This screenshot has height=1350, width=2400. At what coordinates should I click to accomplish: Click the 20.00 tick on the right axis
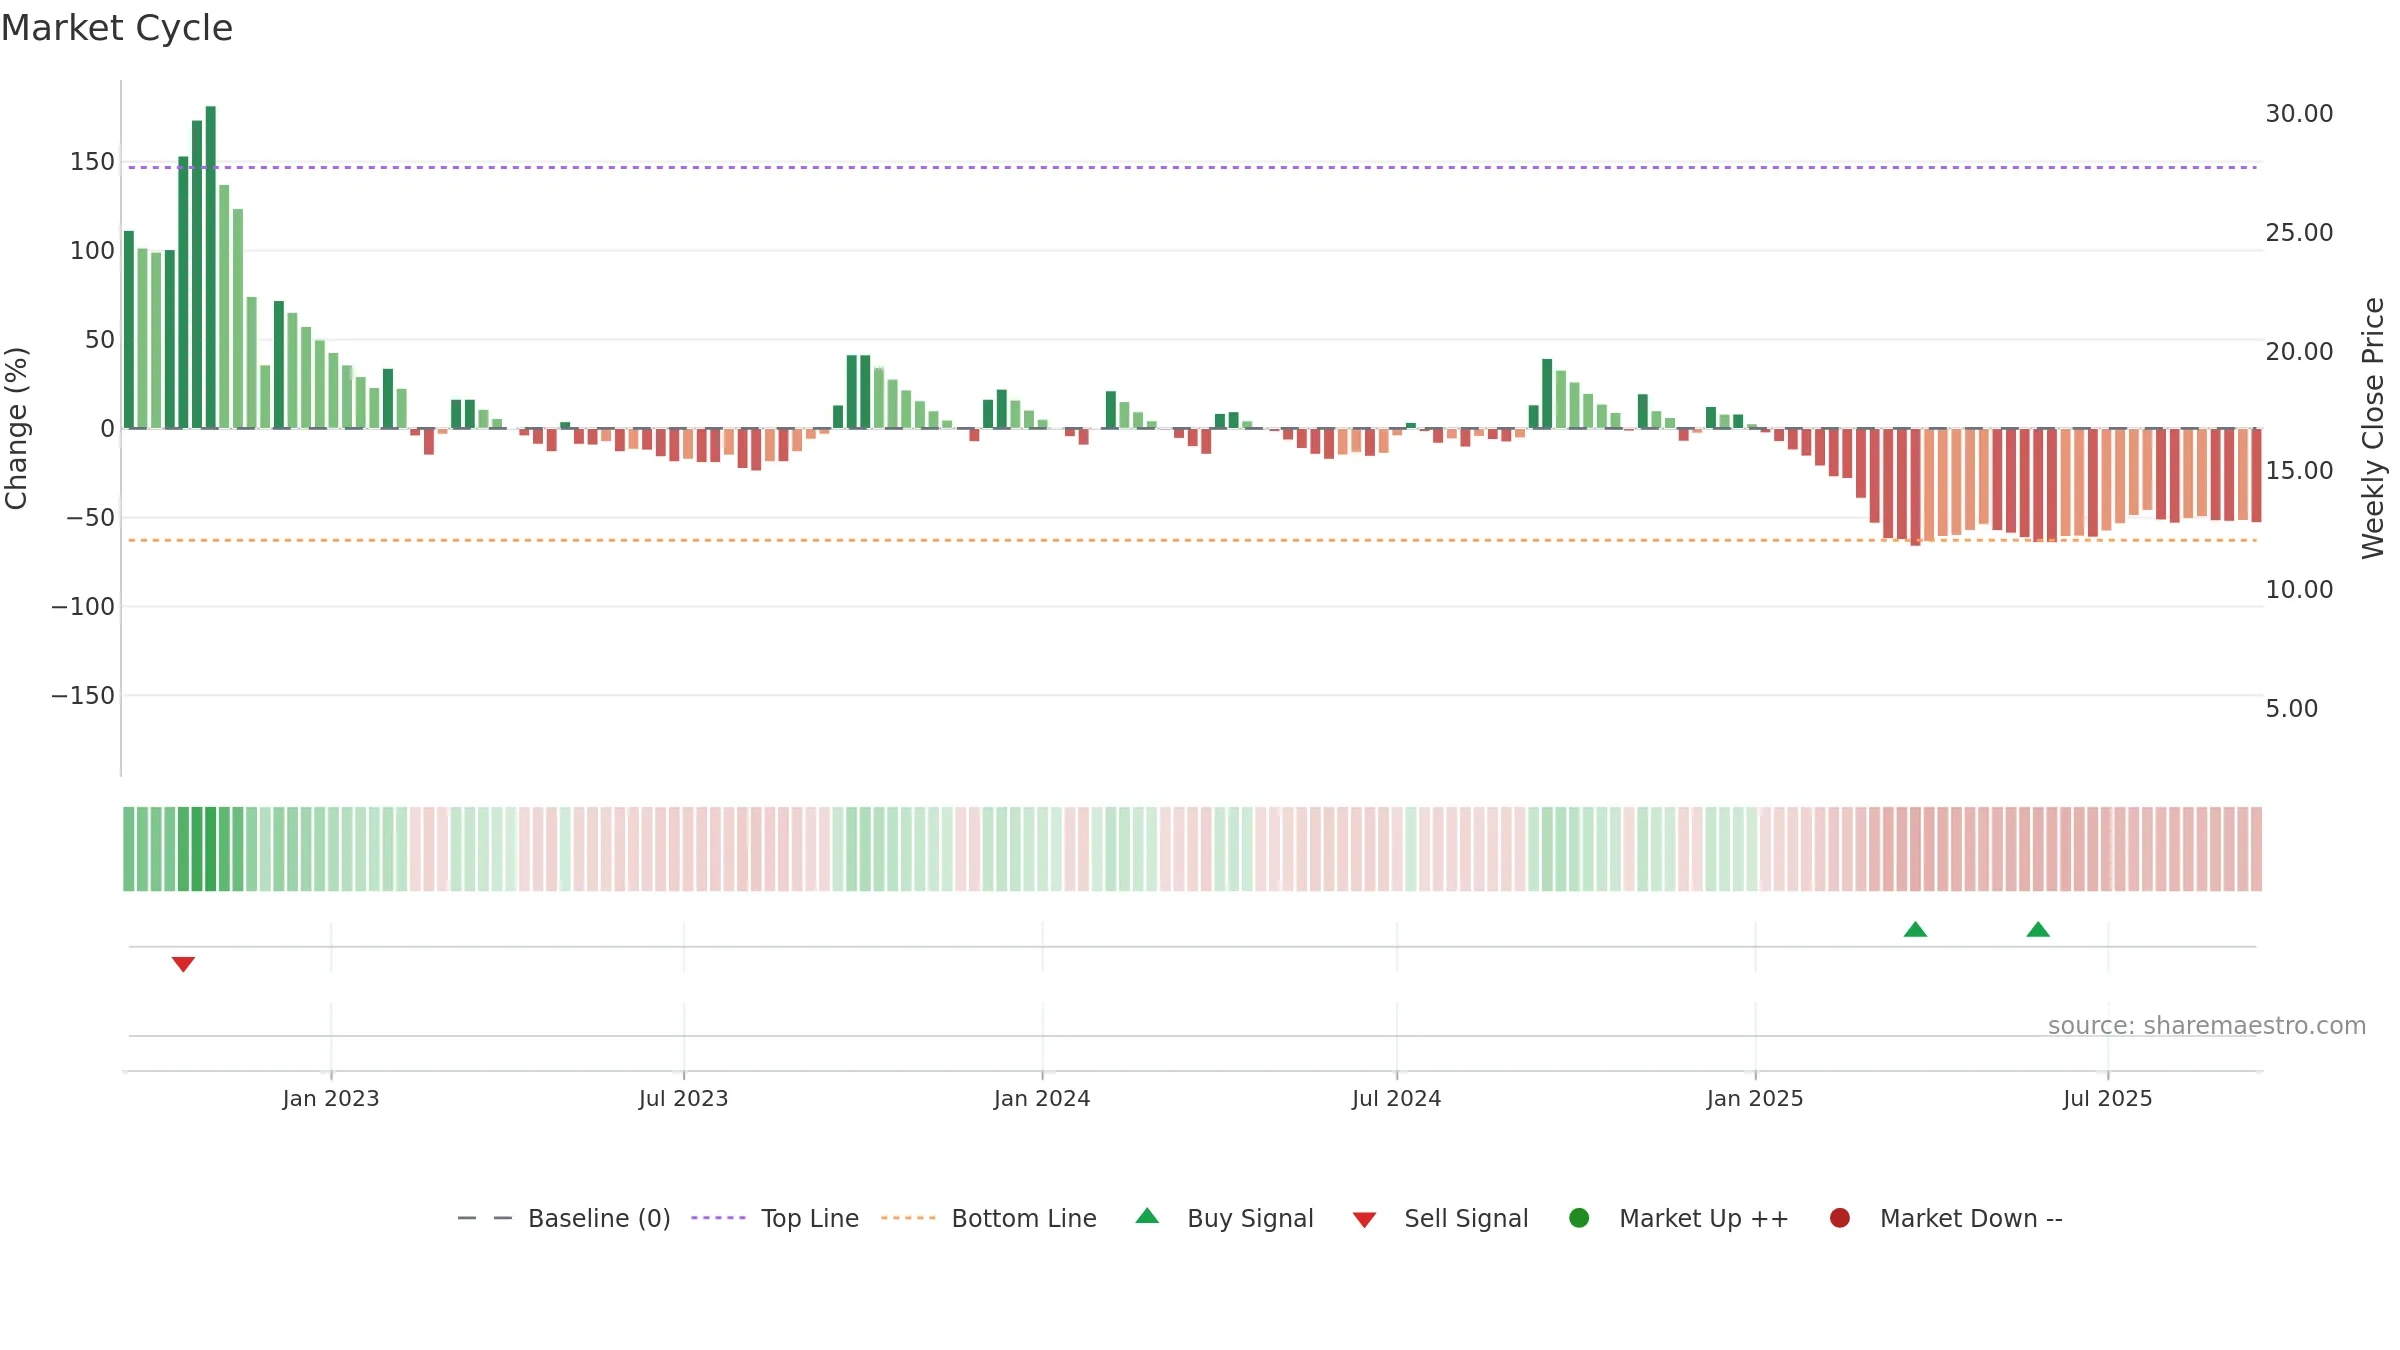pos(2299,351)
